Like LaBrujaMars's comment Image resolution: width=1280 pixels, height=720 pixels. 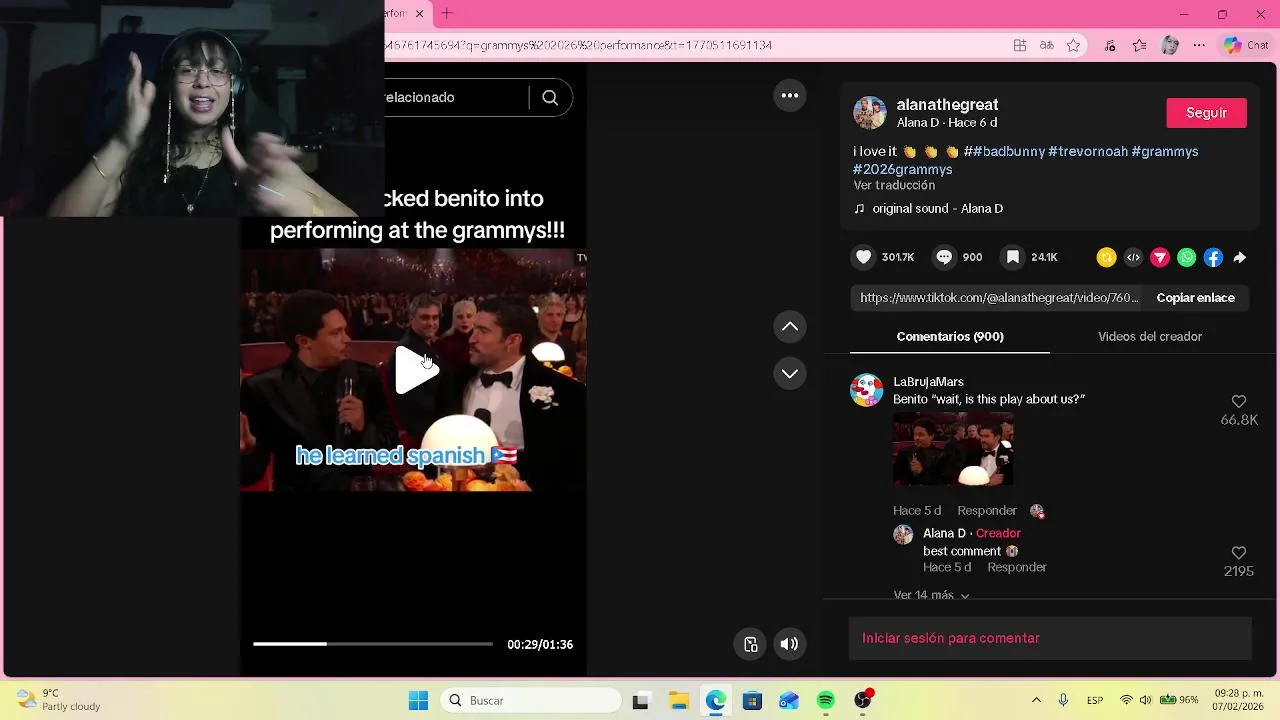click(1239, 401)
